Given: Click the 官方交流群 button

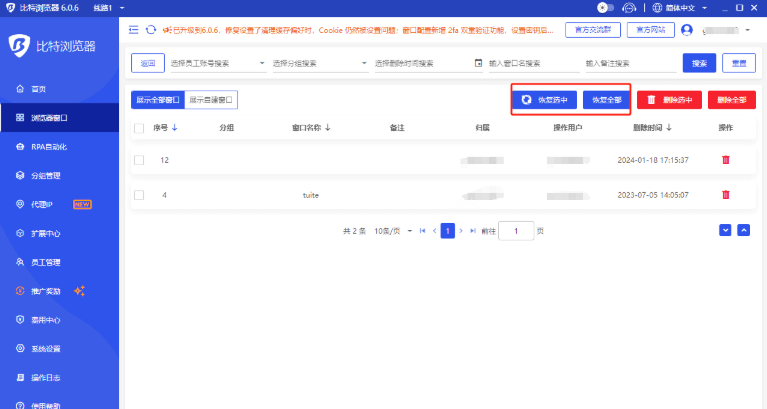Looking at the screenshot, I should pos(593,30).
